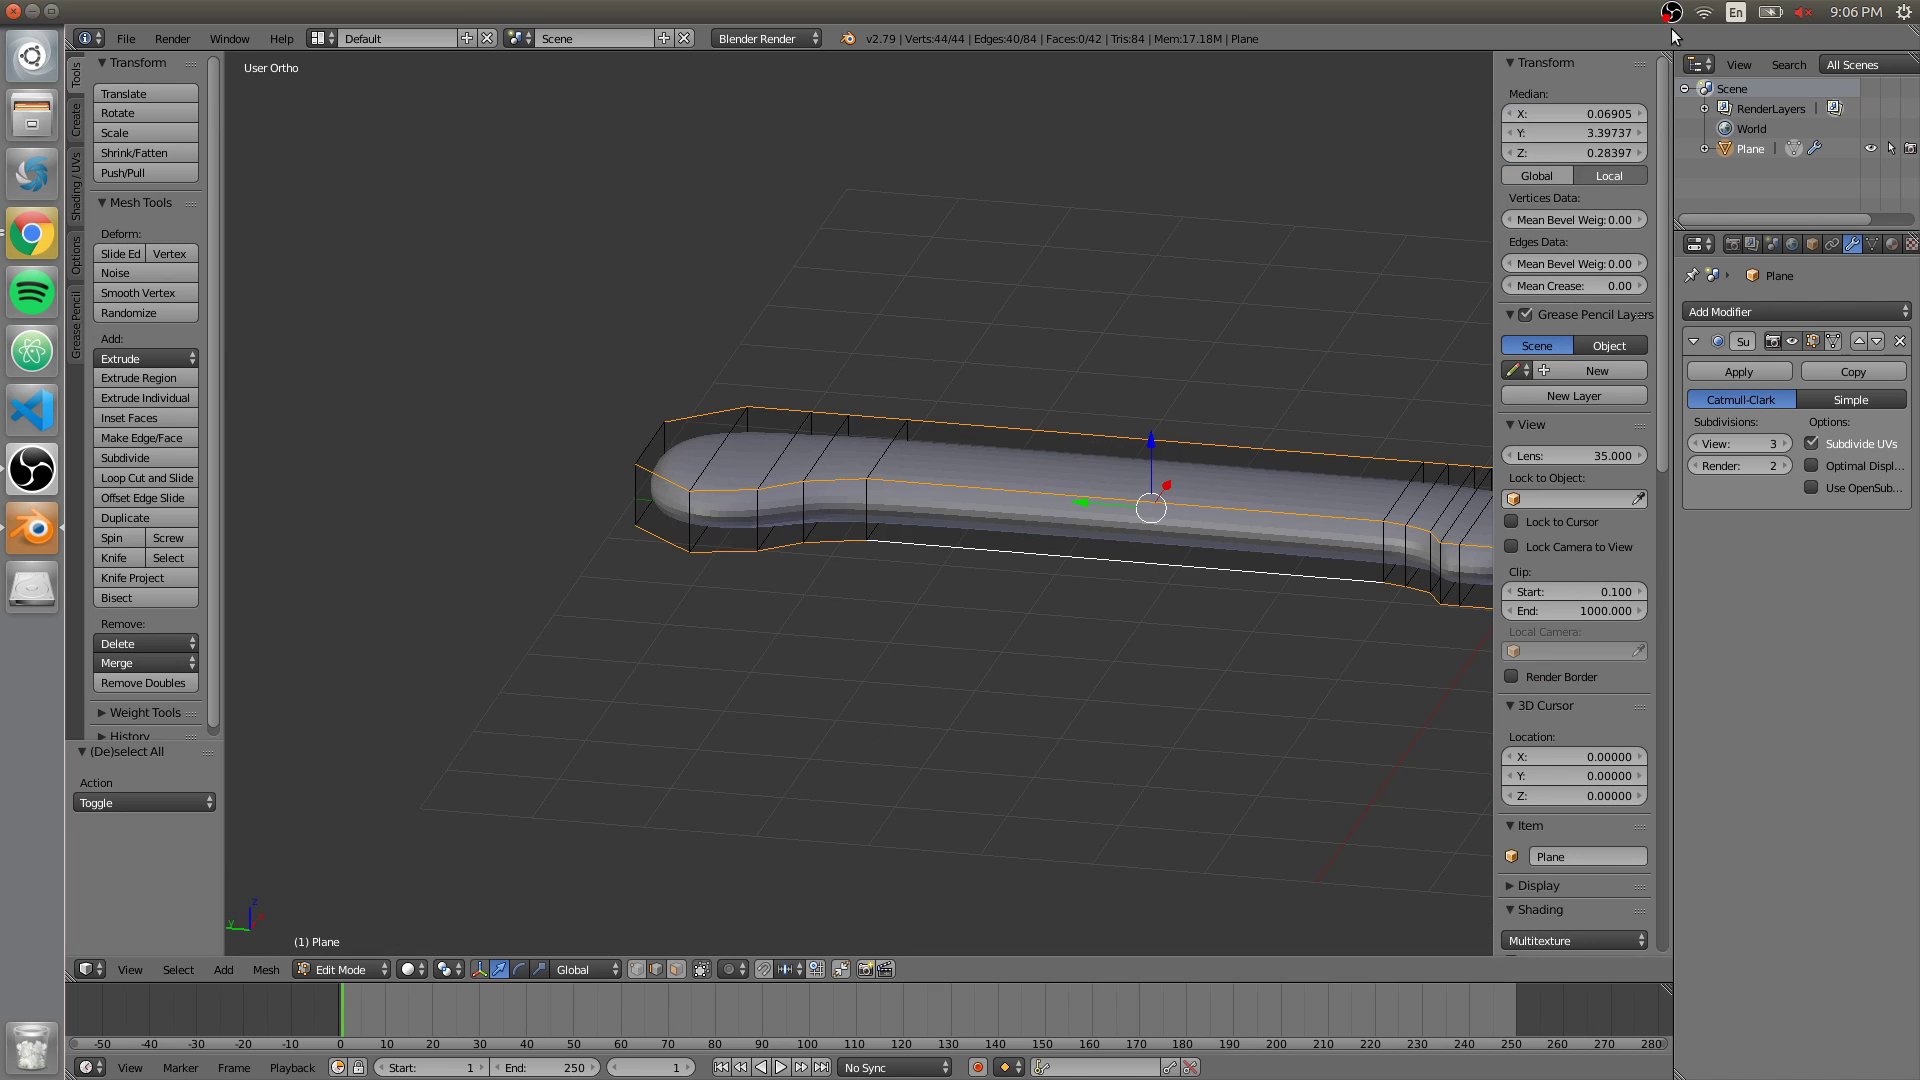
Task: Open the Object properties cube icon
Action: [x=1812, y=244]
